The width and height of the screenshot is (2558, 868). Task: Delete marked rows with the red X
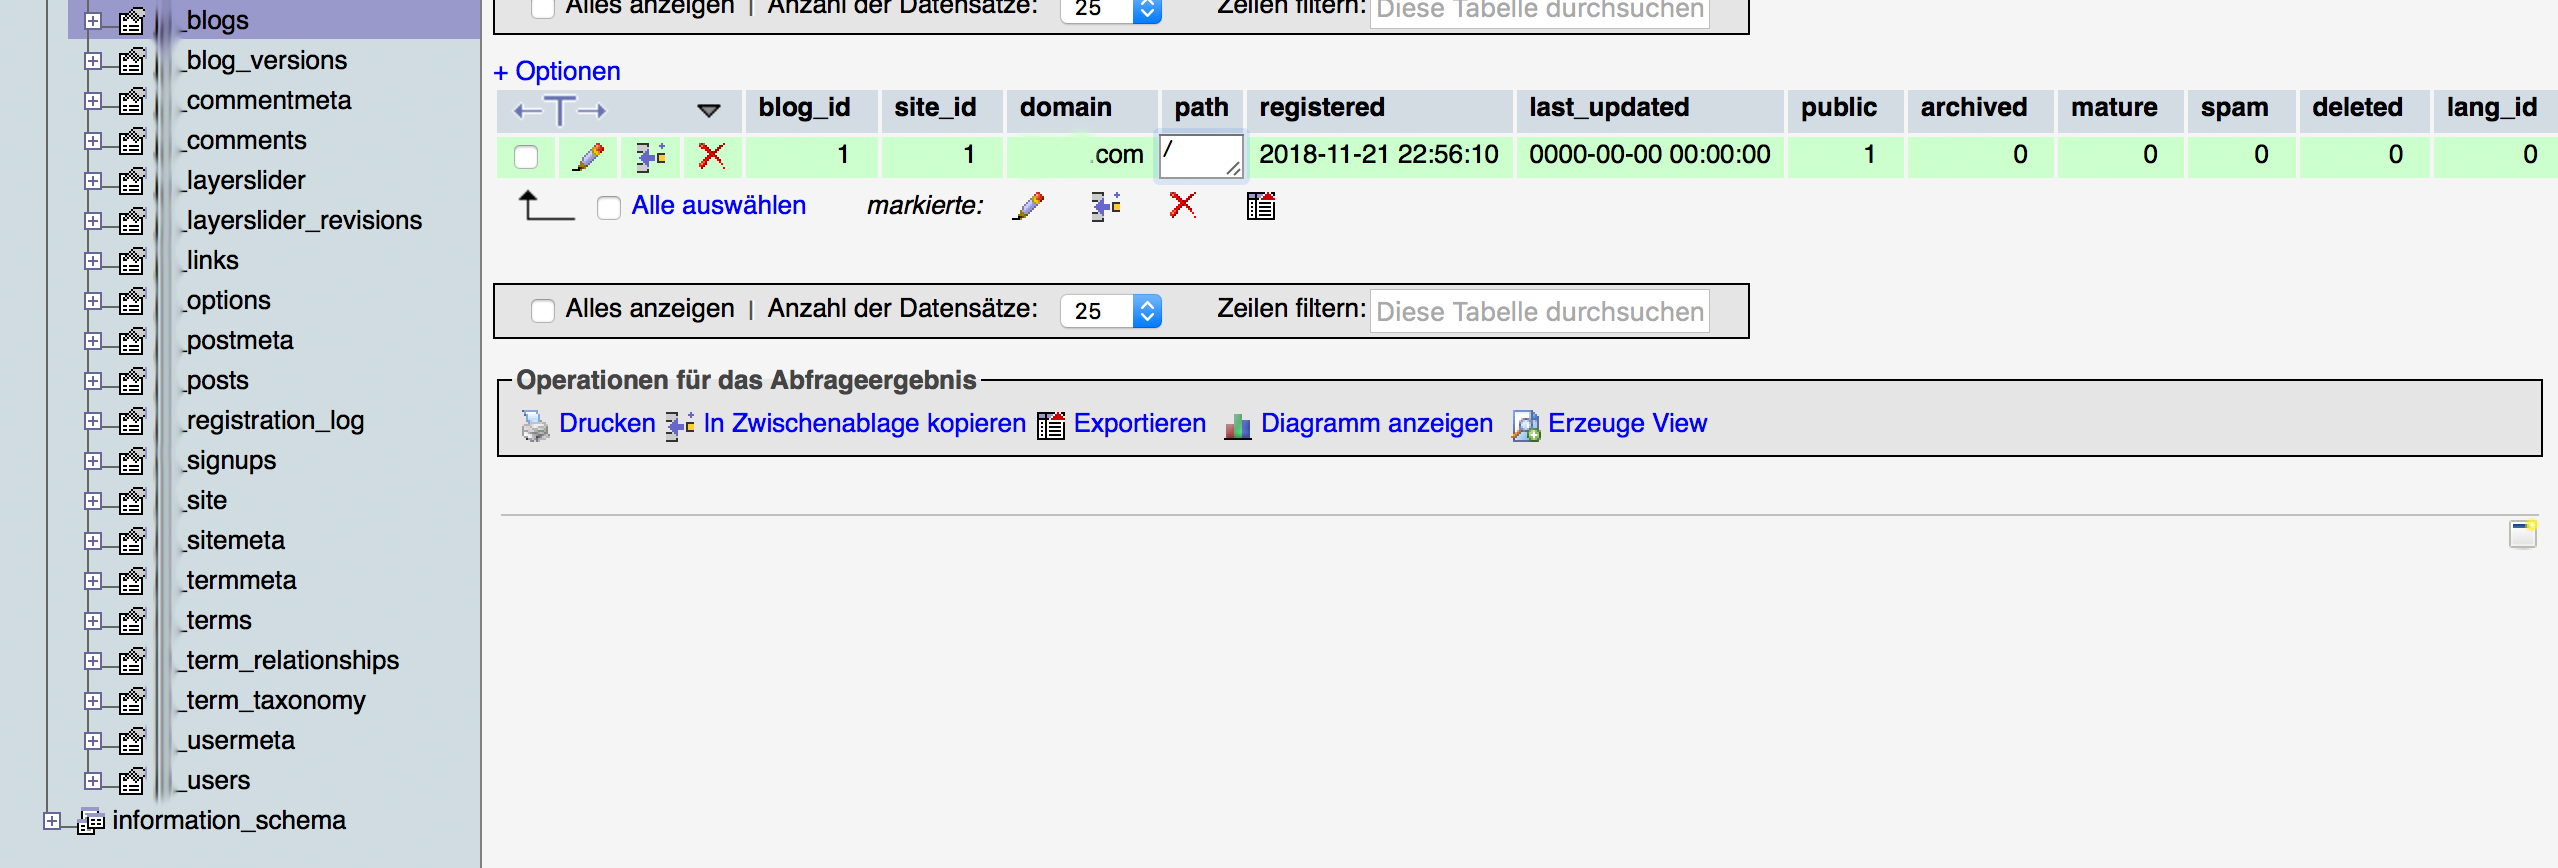point(1183,206)
